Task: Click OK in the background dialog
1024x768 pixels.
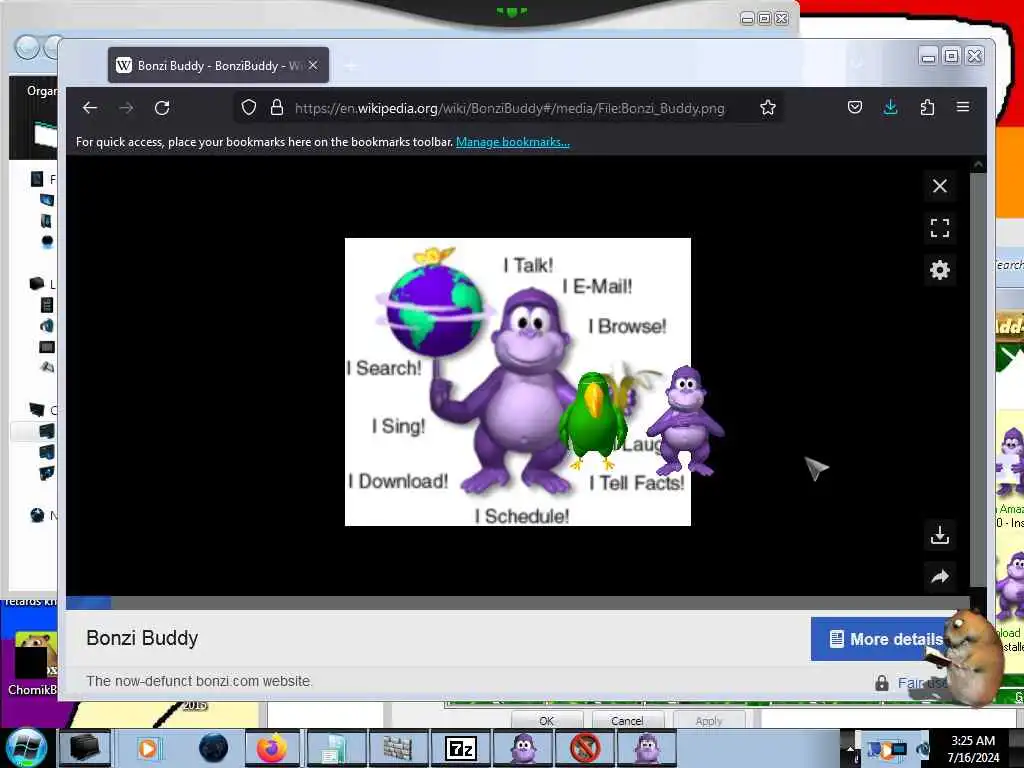Action: coord(547,720)
